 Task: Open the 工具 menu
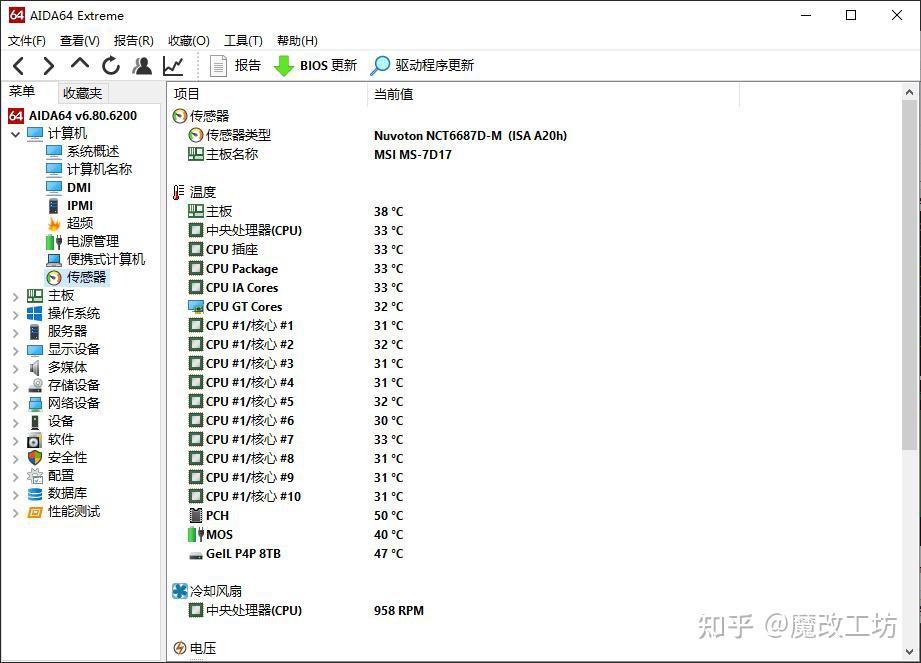pos(242,40)
